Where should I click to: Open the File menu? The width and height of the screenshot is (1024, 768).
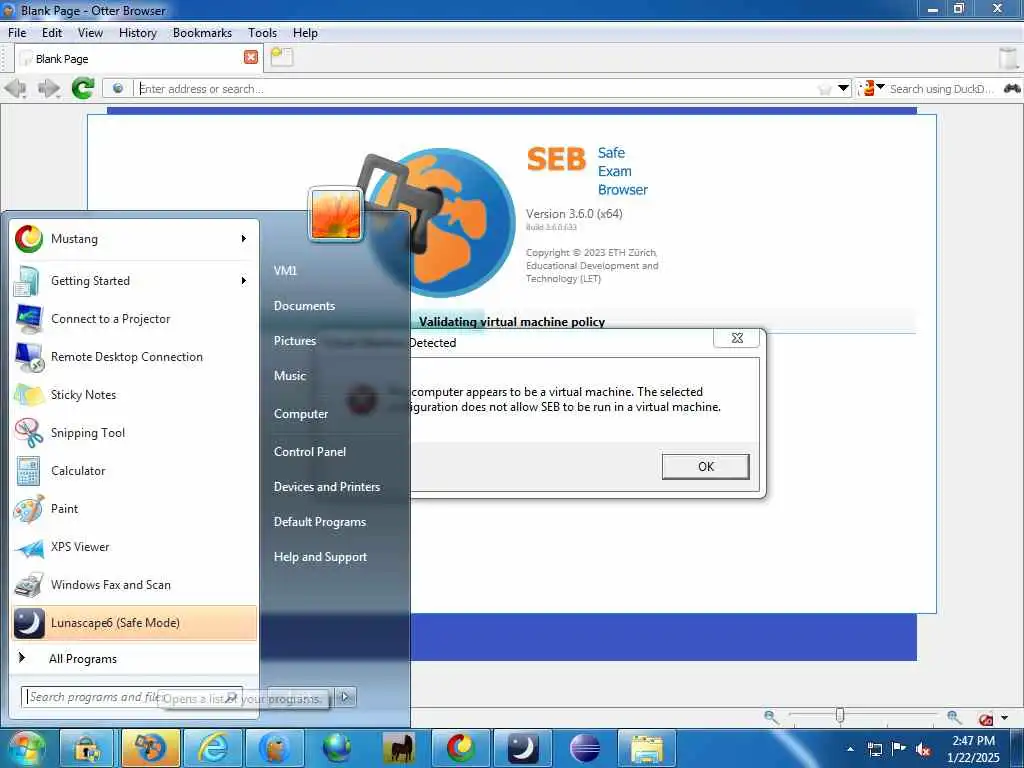(x=17, y=33)
